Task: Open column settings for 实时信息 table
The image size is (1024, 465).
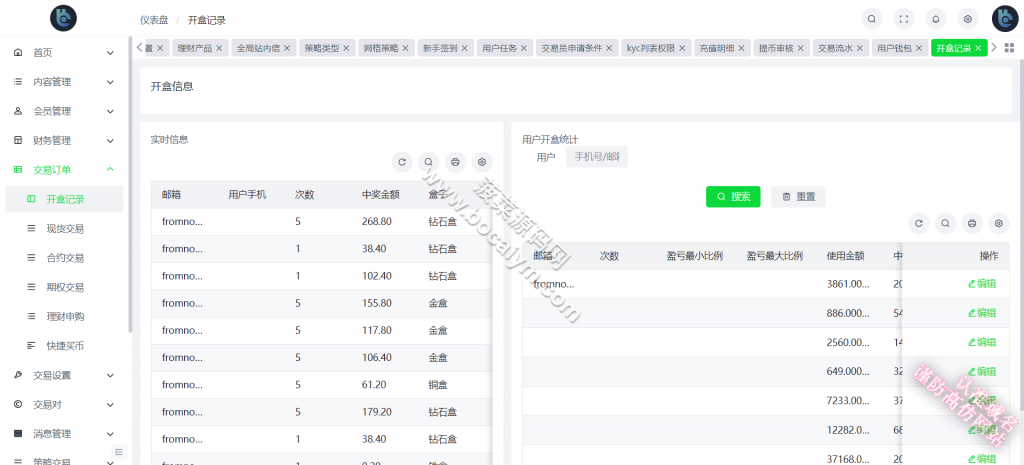Action: (482, 161)
